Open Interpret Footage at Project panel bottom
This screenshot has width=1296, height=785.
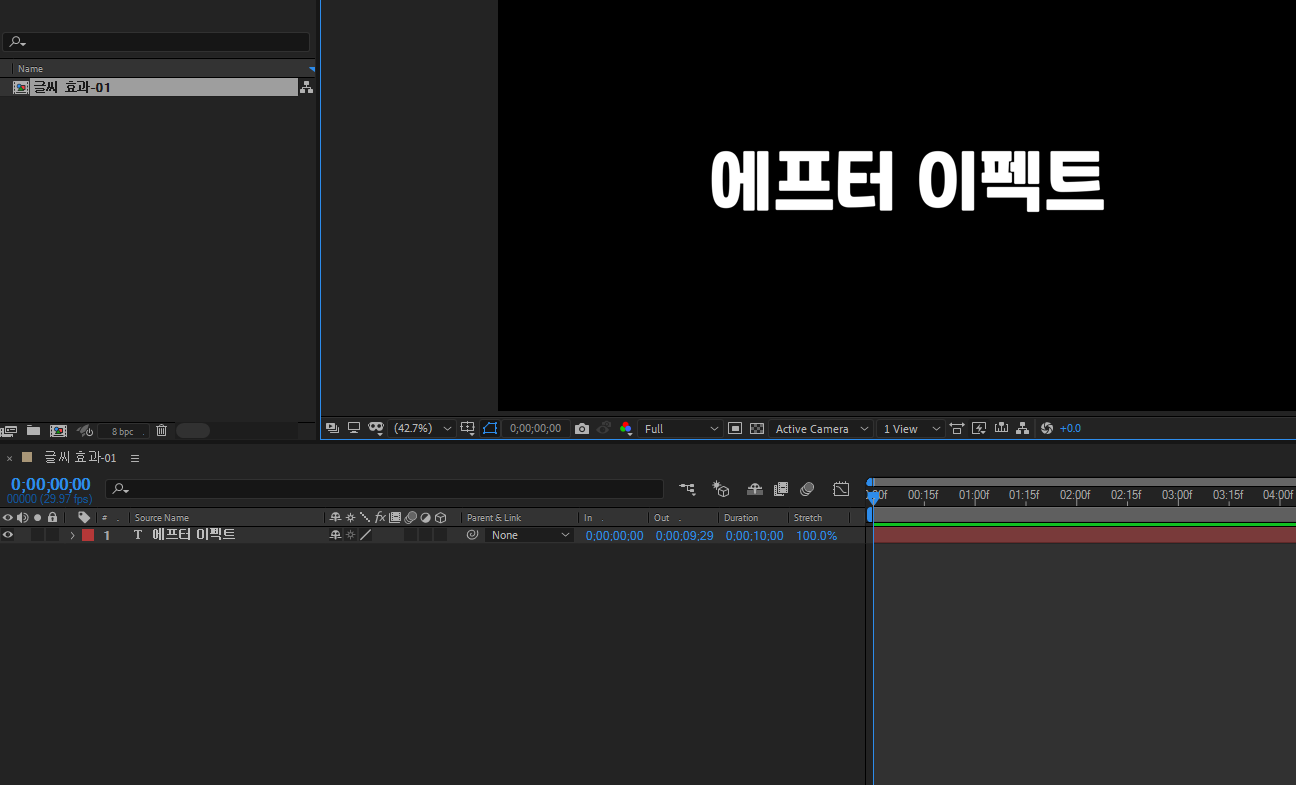9,430
